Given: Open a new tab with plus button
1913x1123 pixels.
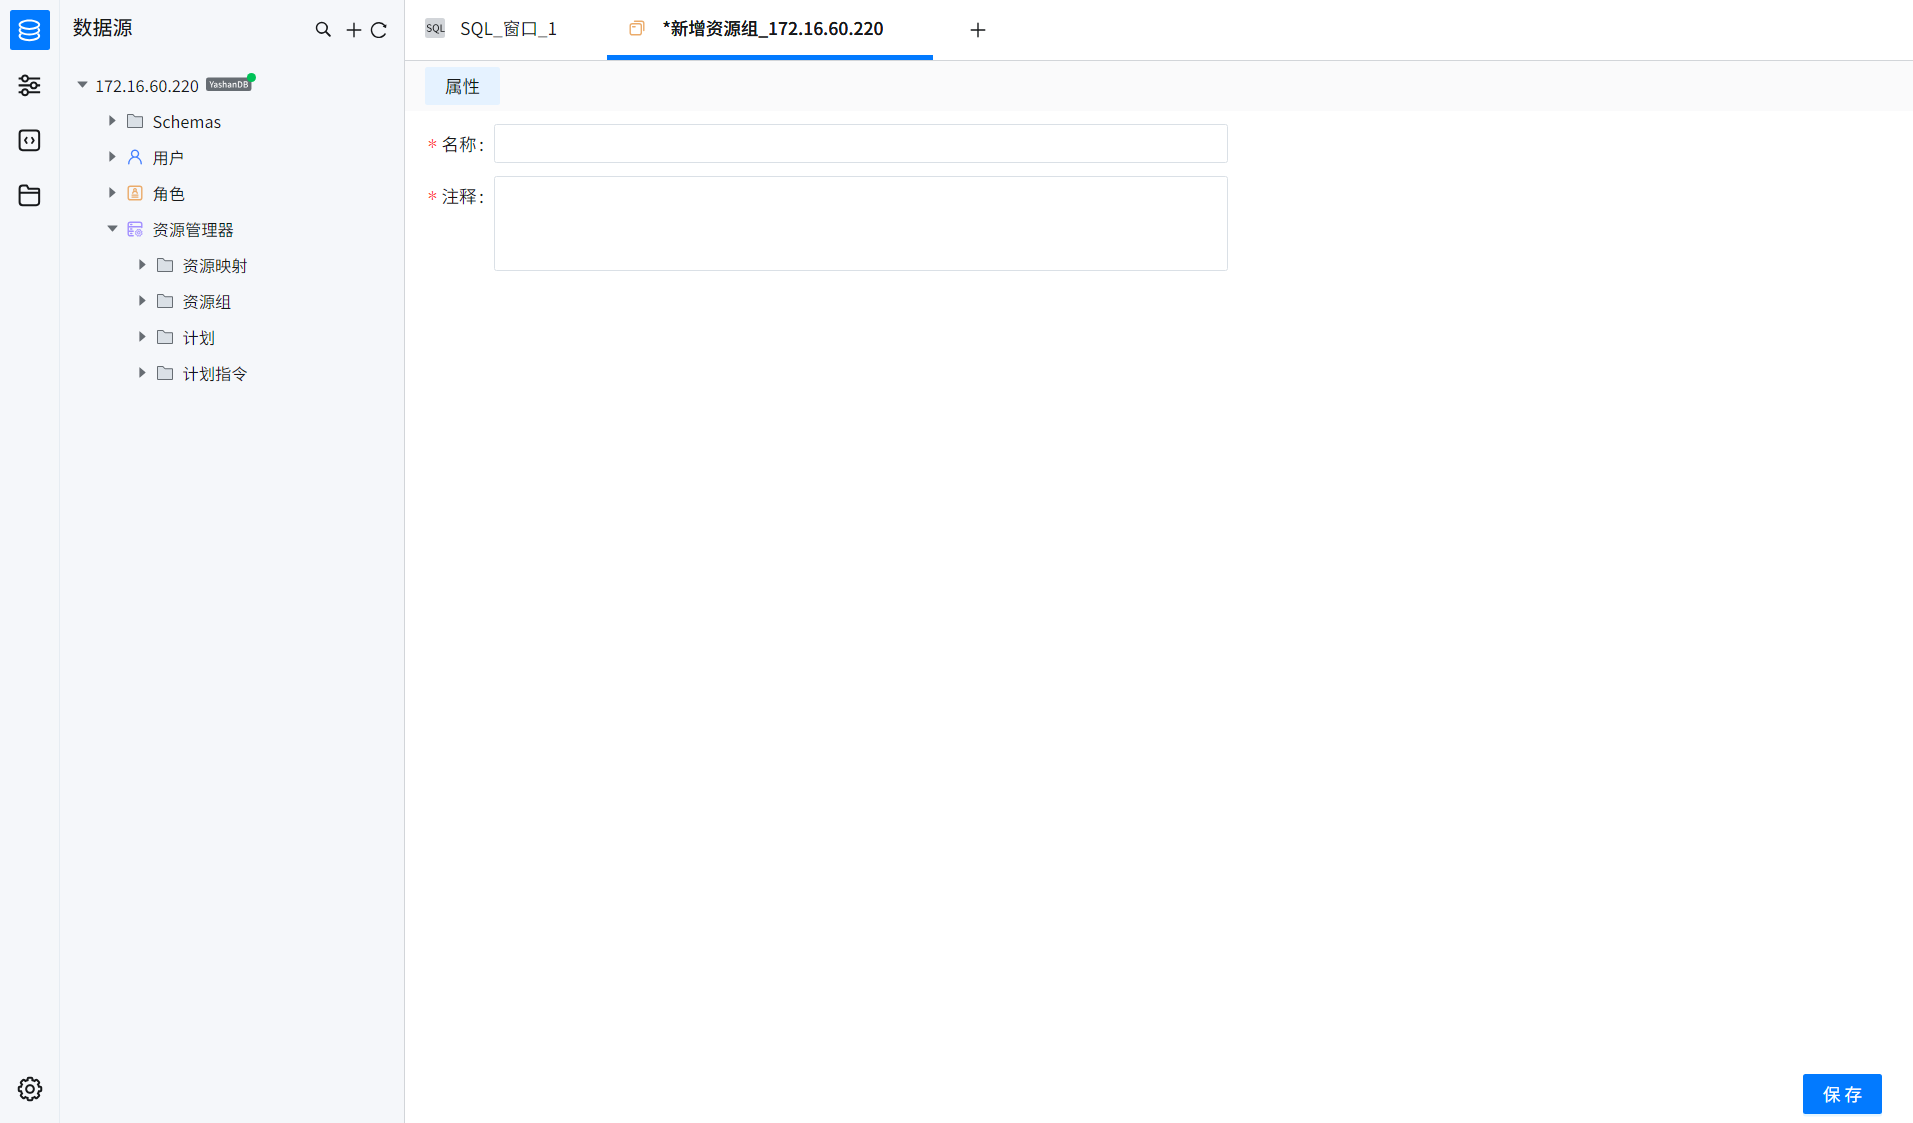Looking at the screenshot, I should tap(978, 30).
